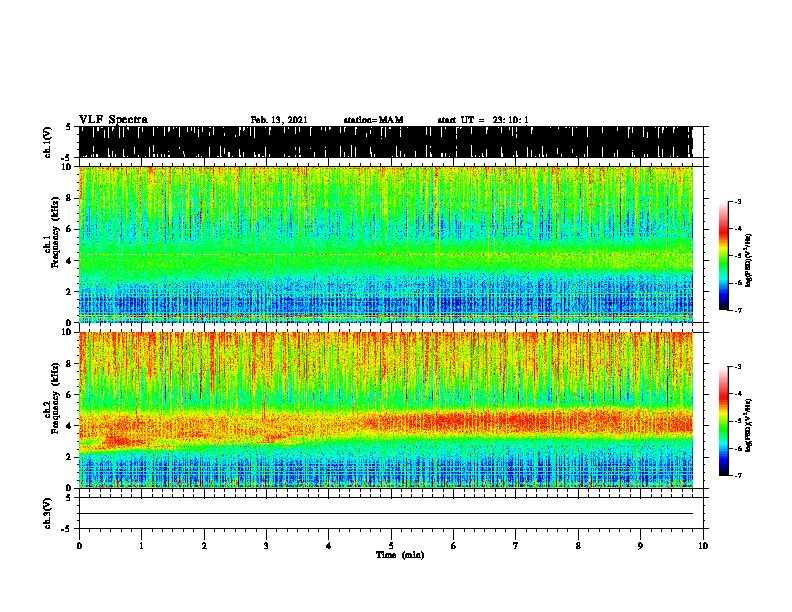Click the "Time (min)" x-axis label
The width and height of the screenshot is (792, 612).
click(x=400, y=555)
